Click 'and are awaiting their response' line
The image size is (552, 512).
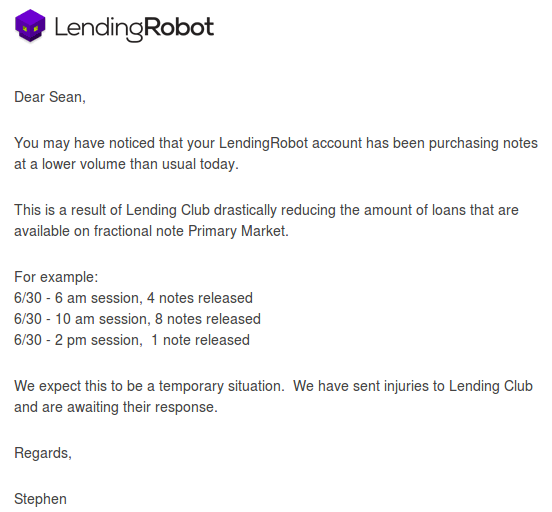coord(116,407)
